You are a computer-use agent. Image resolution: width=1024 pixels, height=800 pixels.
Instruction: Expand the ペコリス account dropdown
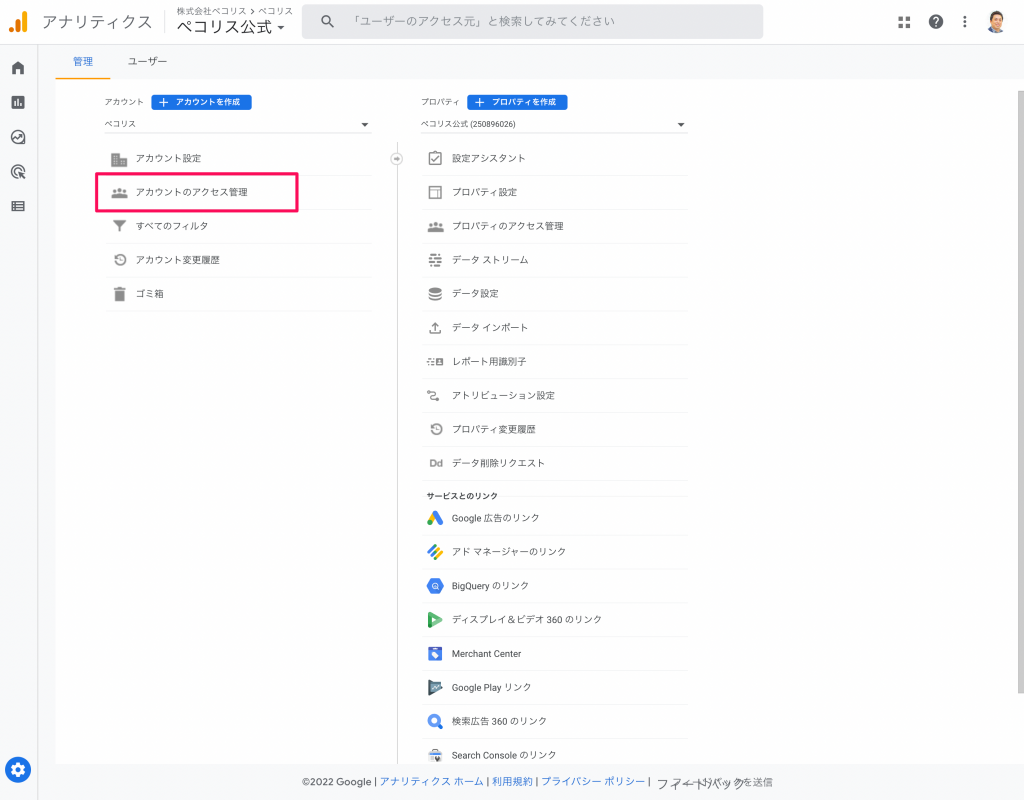coord(238,124)
